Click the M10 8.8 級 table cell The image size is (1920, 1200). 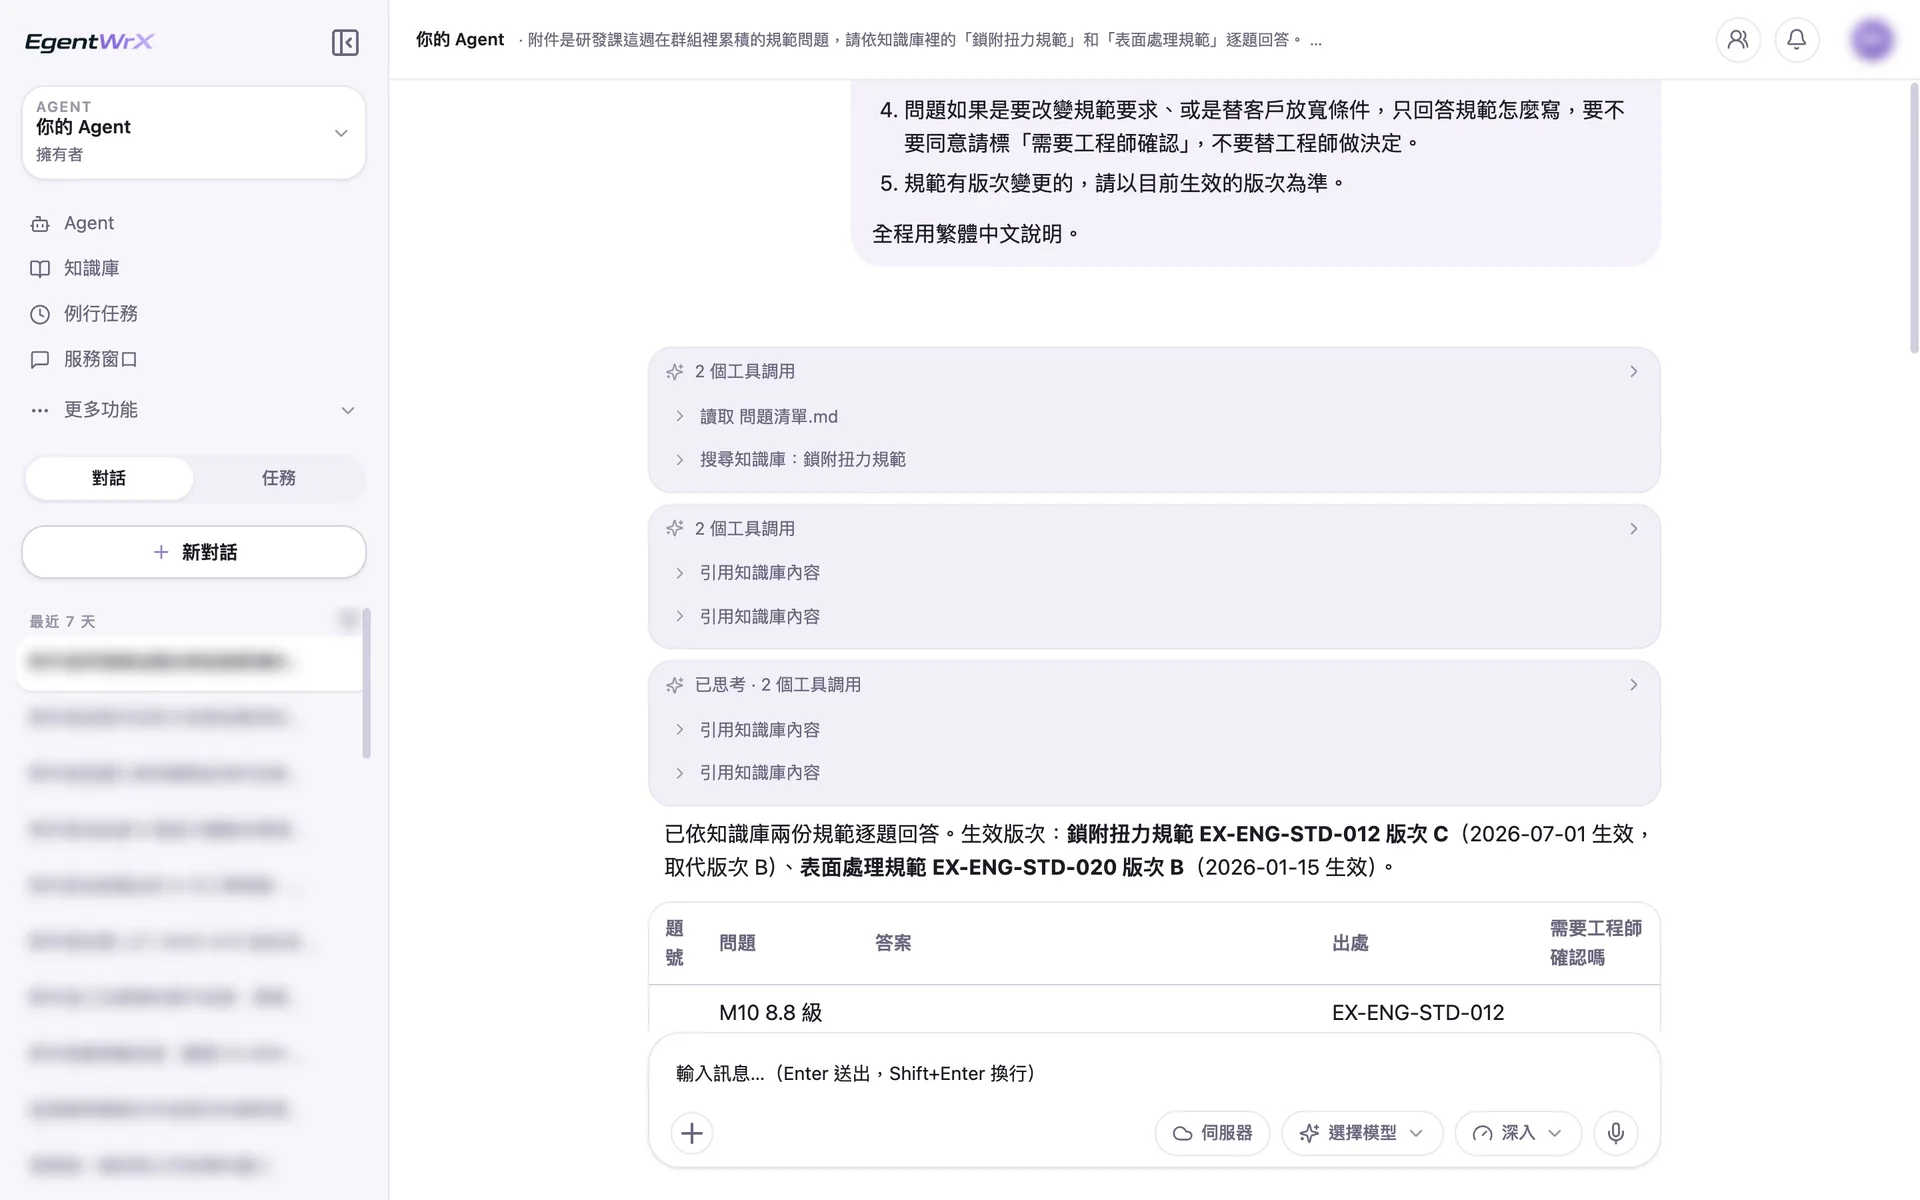click(771, 1012)
